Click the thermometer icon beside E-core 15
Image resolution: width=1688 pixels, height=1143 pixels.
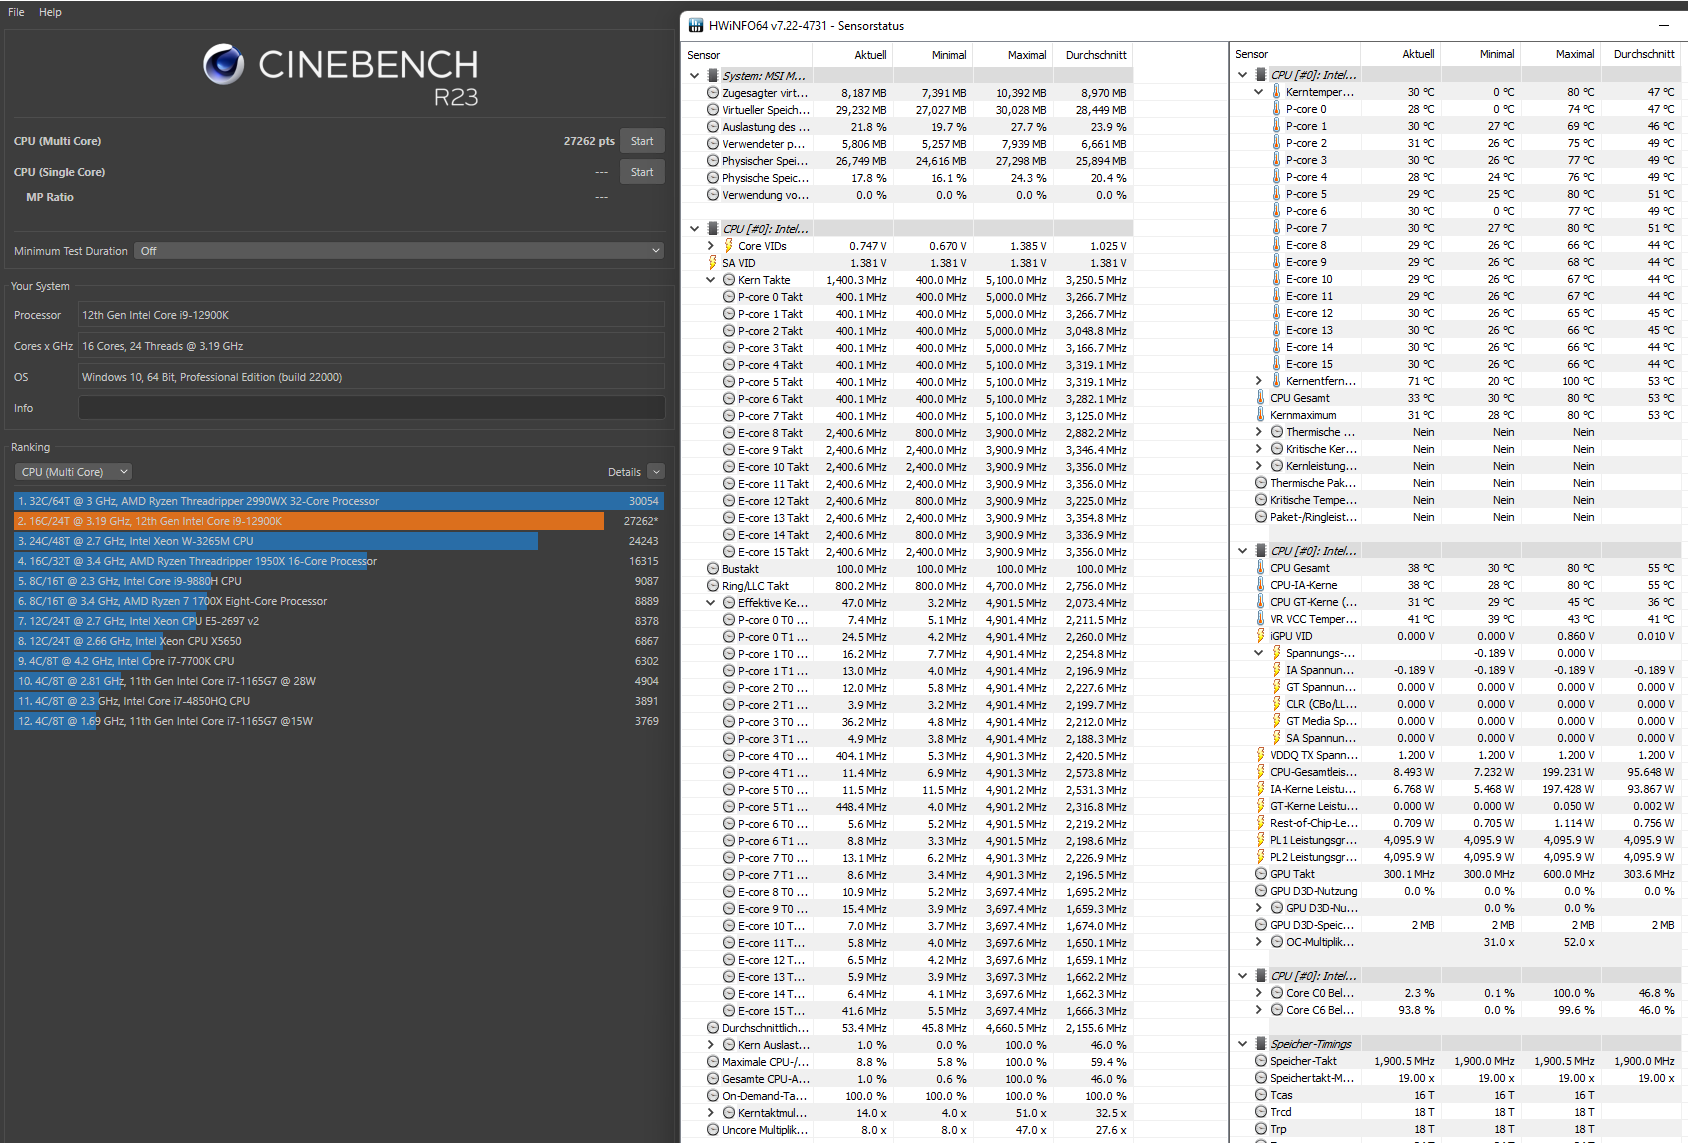(x=1277, y=364)
